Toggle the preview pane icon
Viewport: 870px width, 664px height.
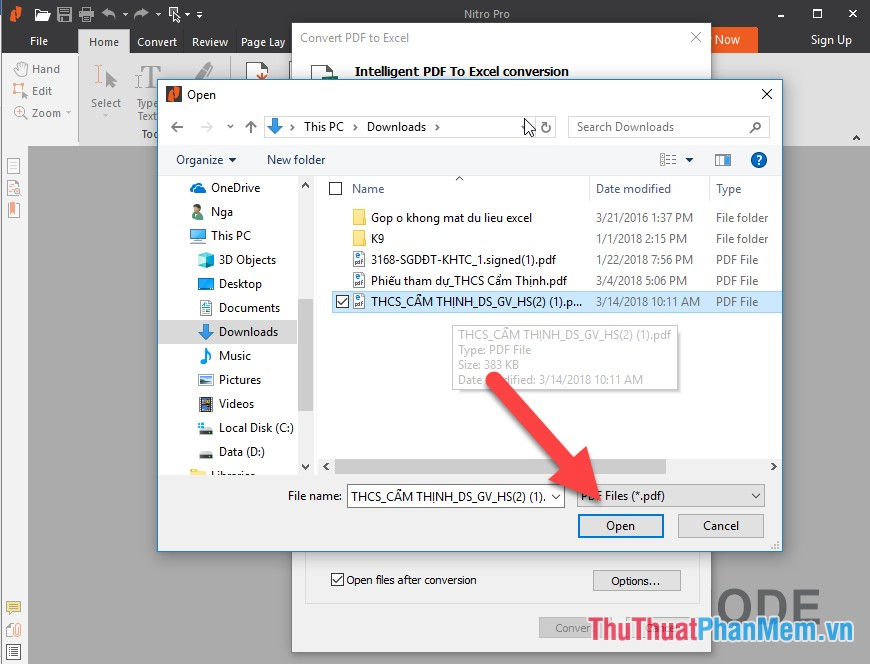coord(722,160)
